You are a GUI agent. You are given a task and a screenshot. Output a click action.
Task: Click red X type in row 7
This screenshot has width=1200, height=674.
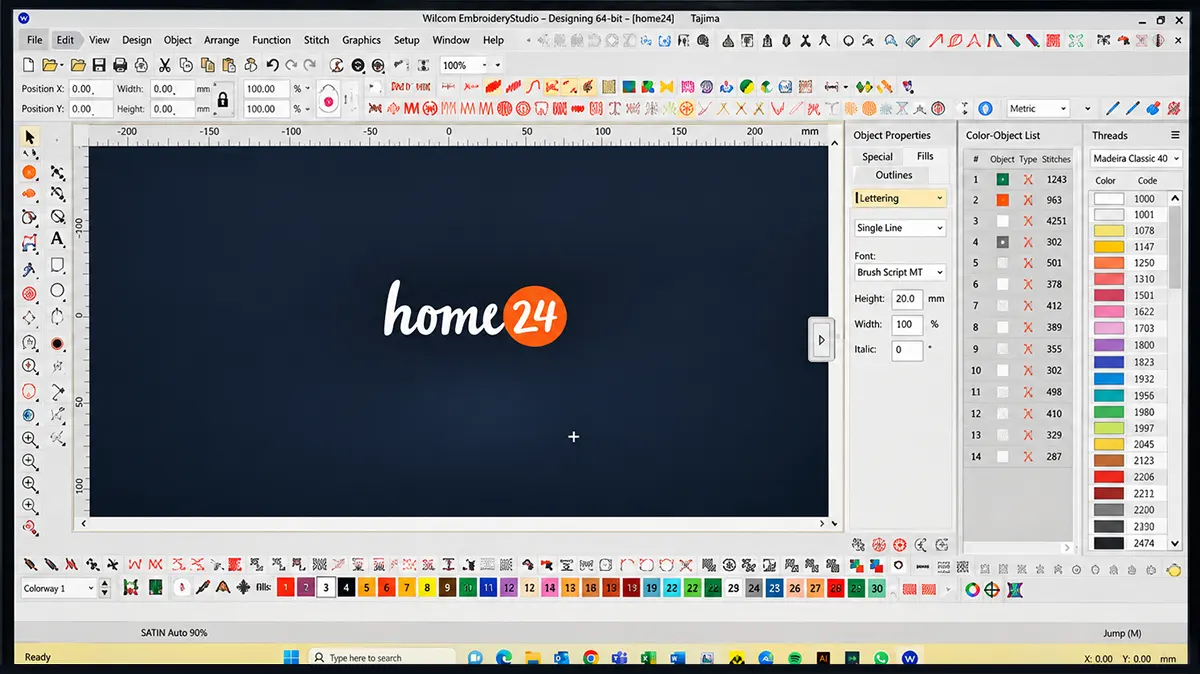point(1028,305)
